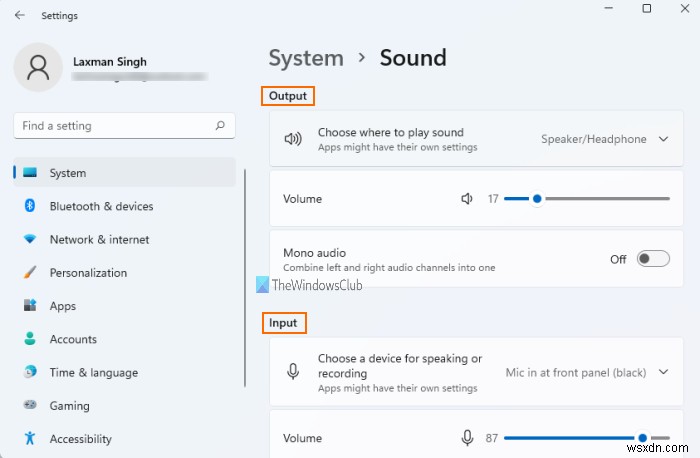The width and height of the screenshot is (700, 458).
Task: Click the Network & internet wifi icon
Action: [x=30, y=240]
